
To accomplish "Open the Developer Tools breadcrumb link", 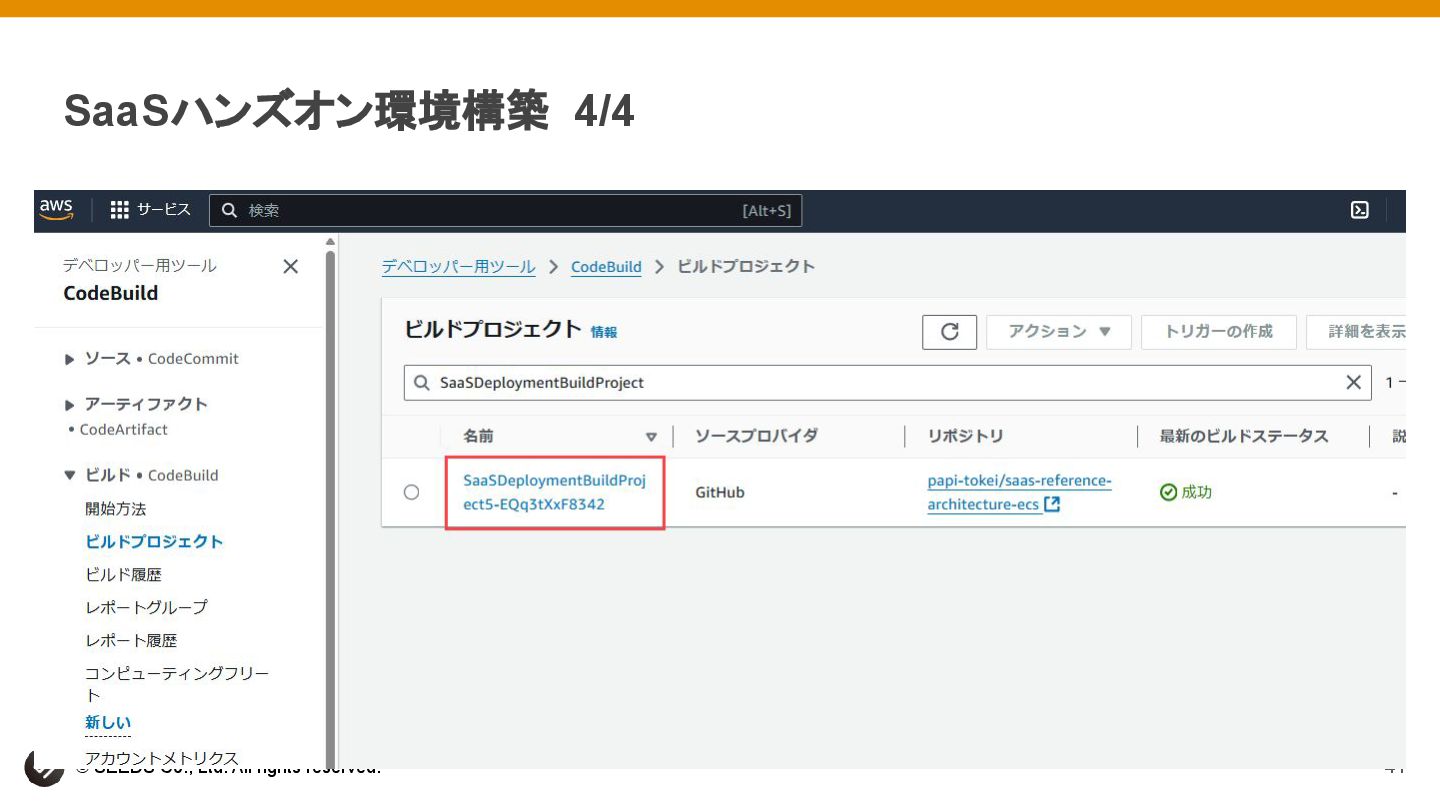I will [x=458, y=267].
